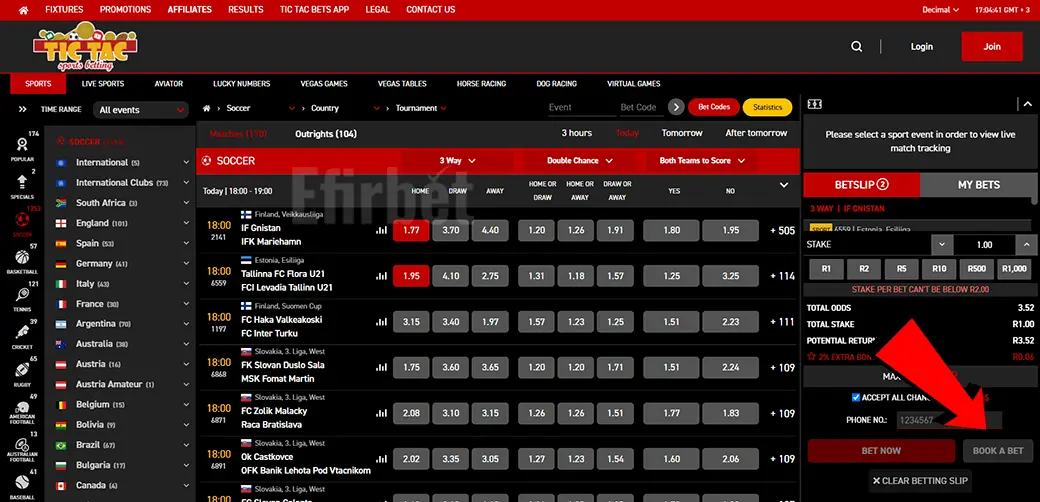The width and height of the screenshot is (1040, 502).
Task: Open the Promotions menu item
Action: 125,10
